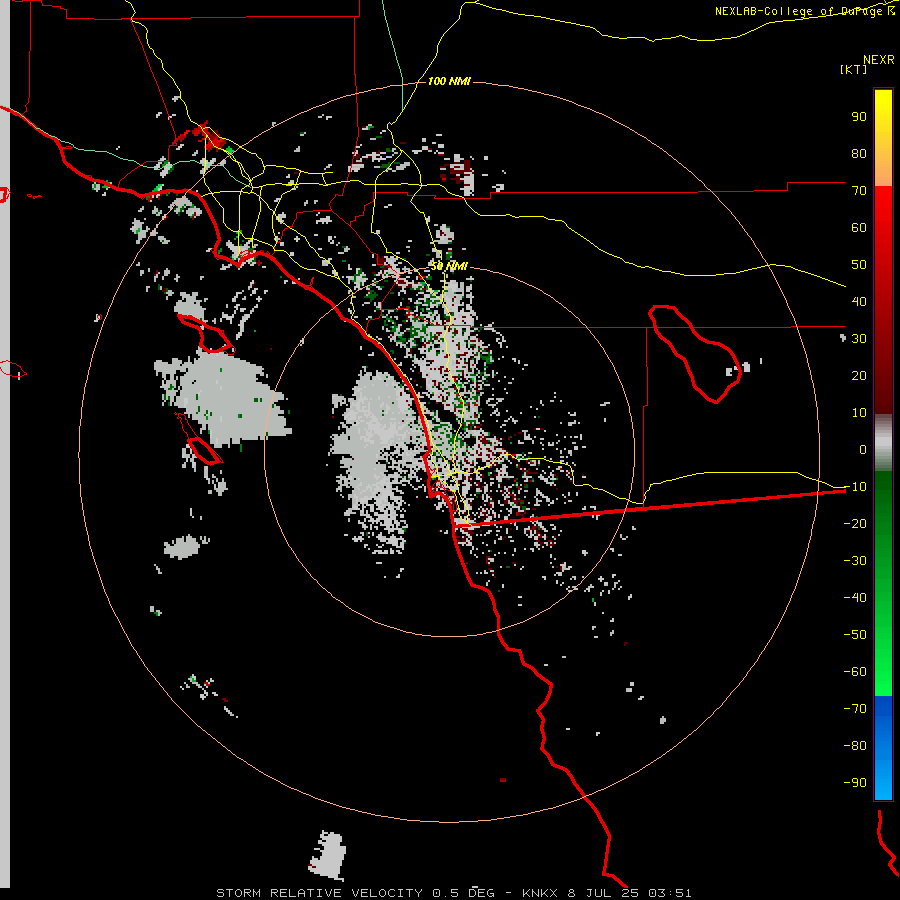
Task: Click the 70 value on velocity scale
Action: (x=859, y=191)
